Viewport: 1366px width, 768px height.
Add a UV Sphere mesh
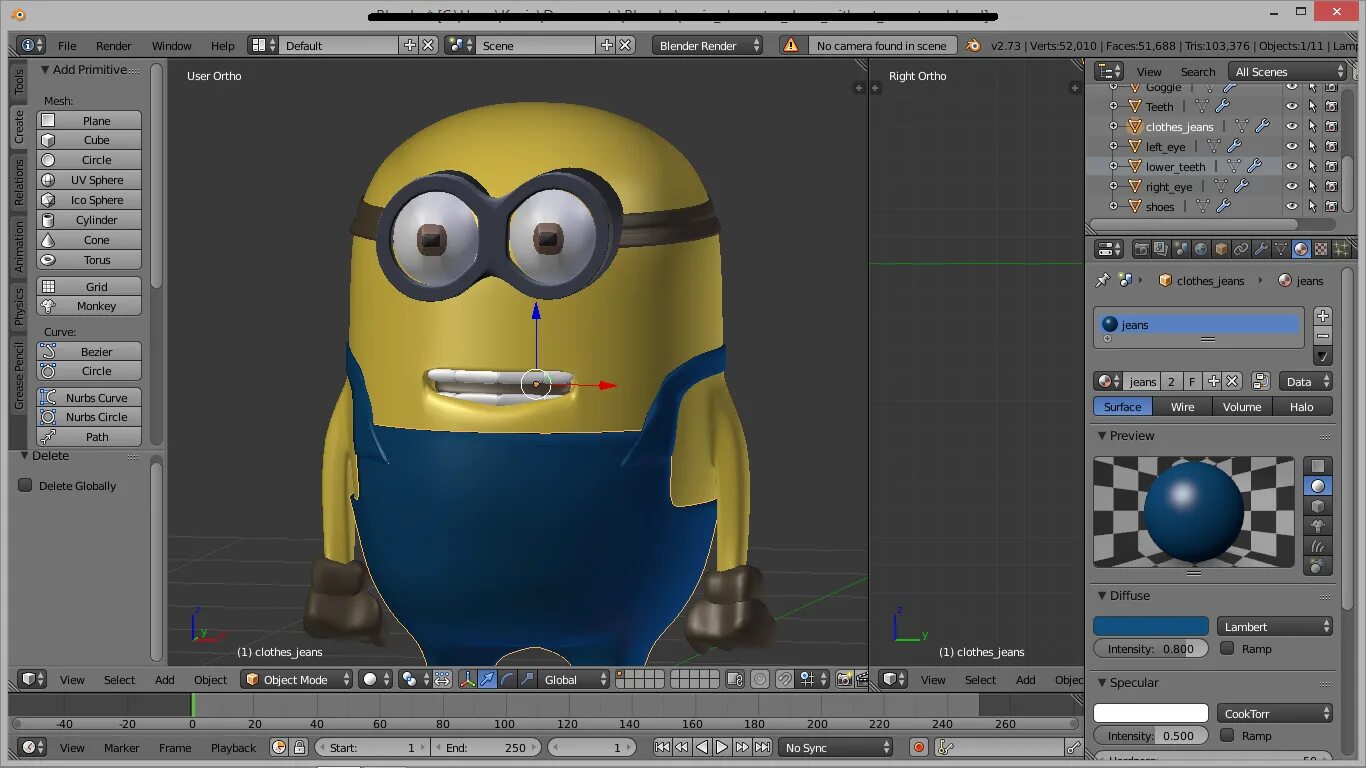(x=89, y=180)
